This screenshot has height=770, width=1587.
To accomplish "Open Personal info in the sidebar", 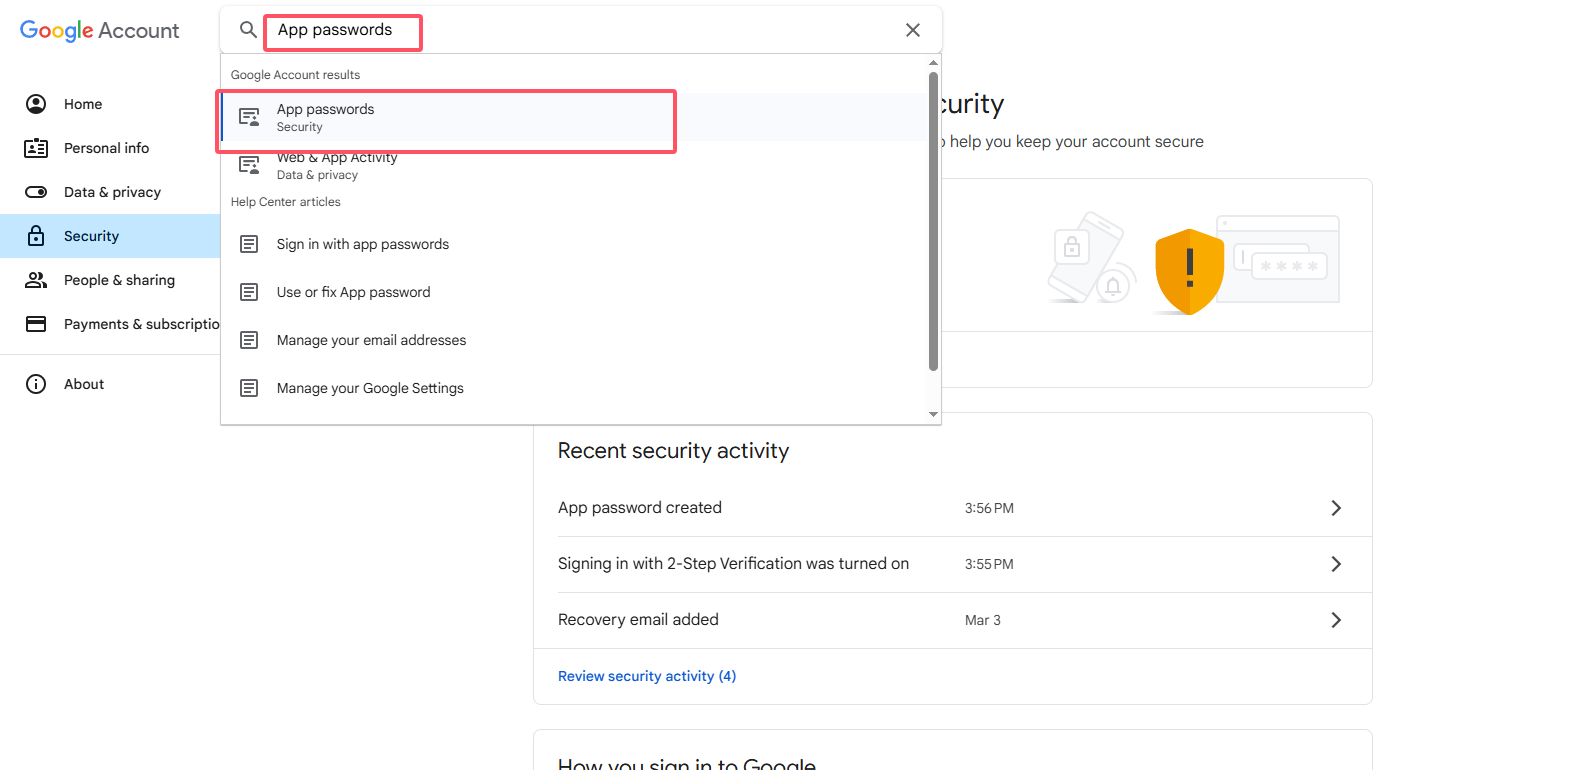I will coord(110,148).
